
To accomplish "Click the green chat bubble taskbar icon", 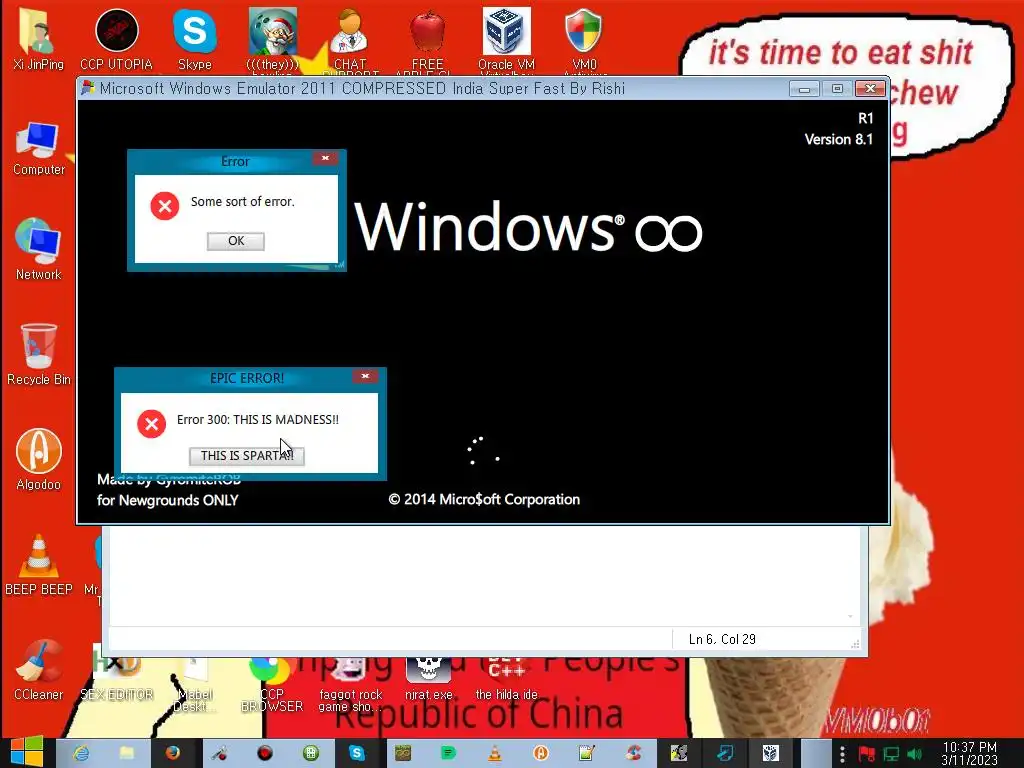I will (449, 753).
